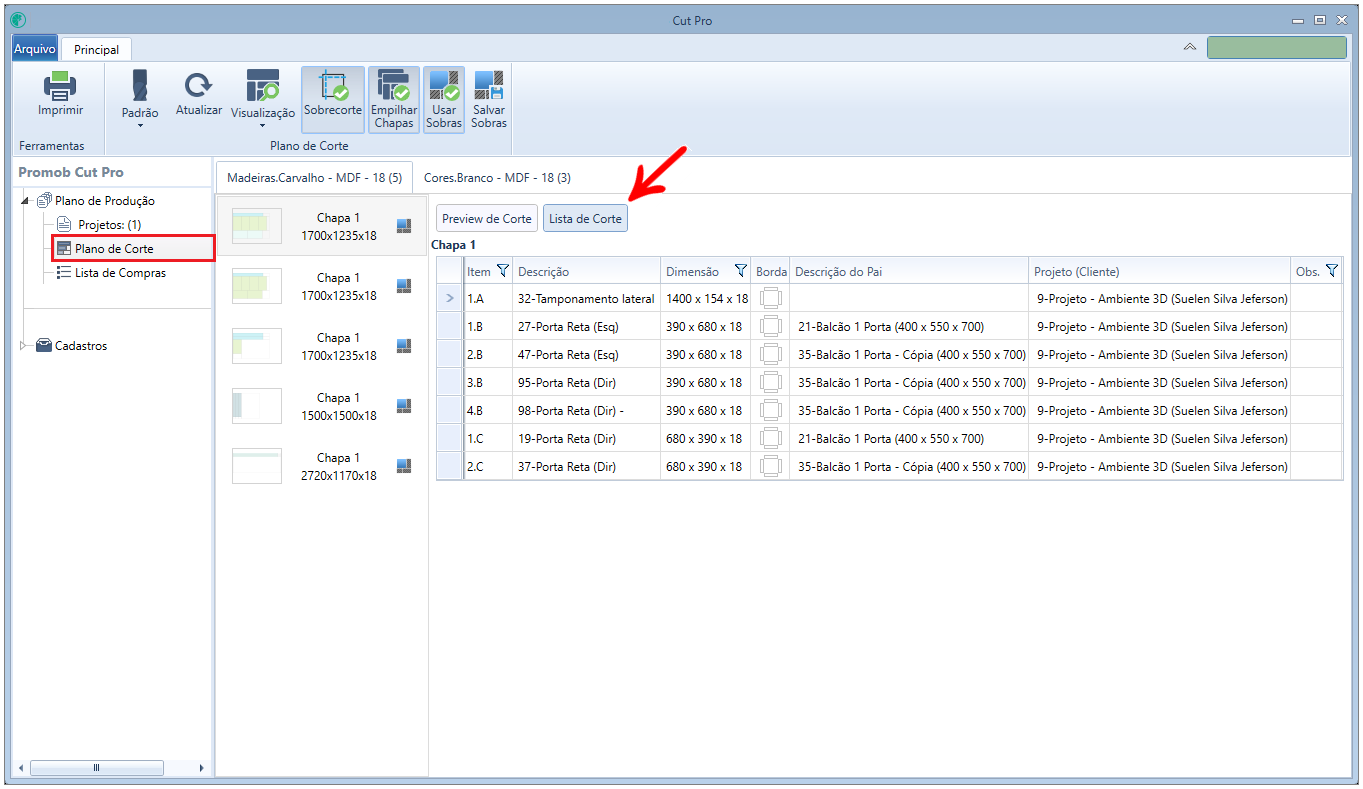Collapse the ribbon with the chevron
The image size is (1363, 789).
[x=1190, y=48]
